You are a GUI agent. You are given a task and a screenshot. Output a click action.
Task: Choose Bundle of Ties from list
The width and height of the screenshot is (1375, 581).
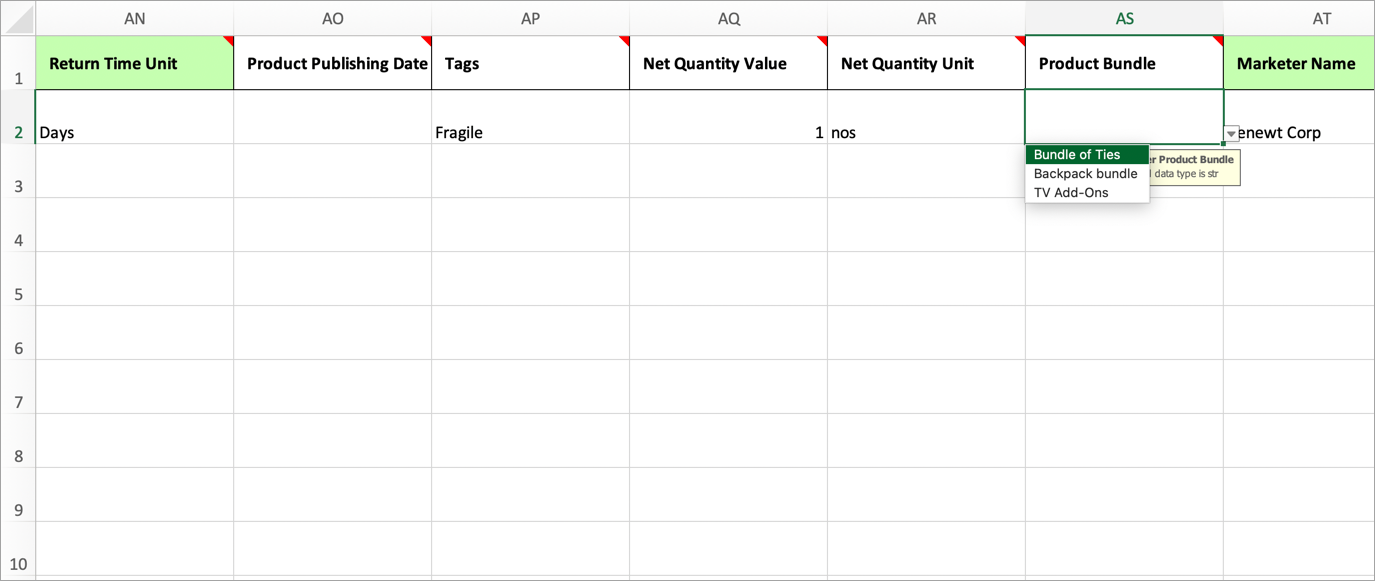pyautogui.click(x=1087, y=155)
